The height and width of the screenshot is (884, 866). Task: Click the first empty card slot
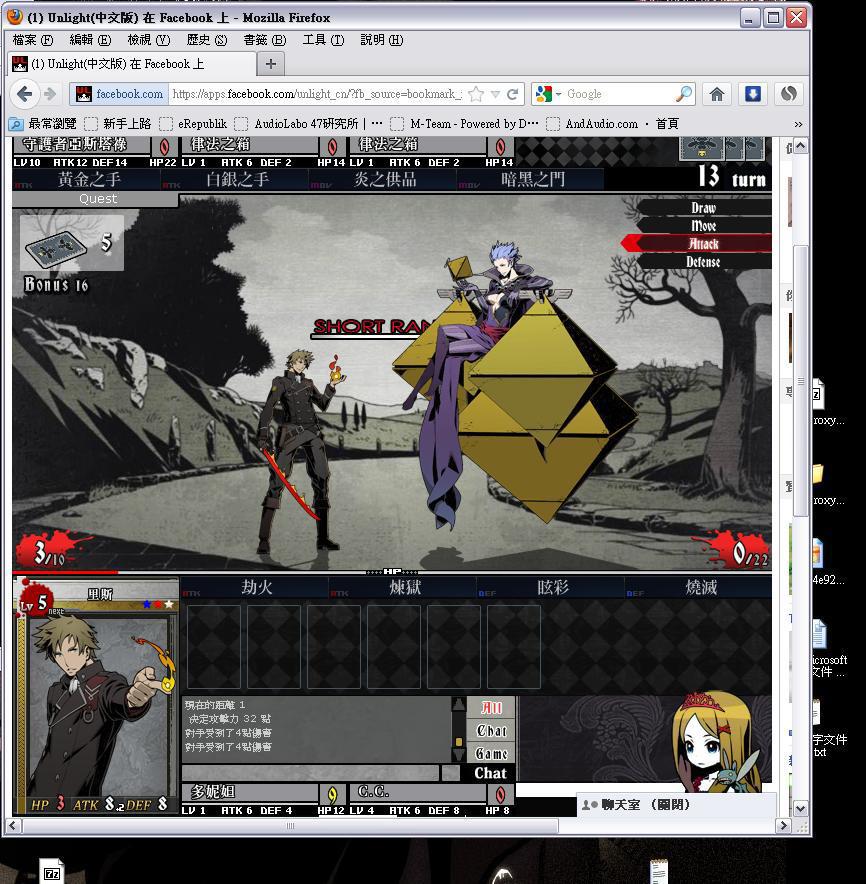pos(214,647)
